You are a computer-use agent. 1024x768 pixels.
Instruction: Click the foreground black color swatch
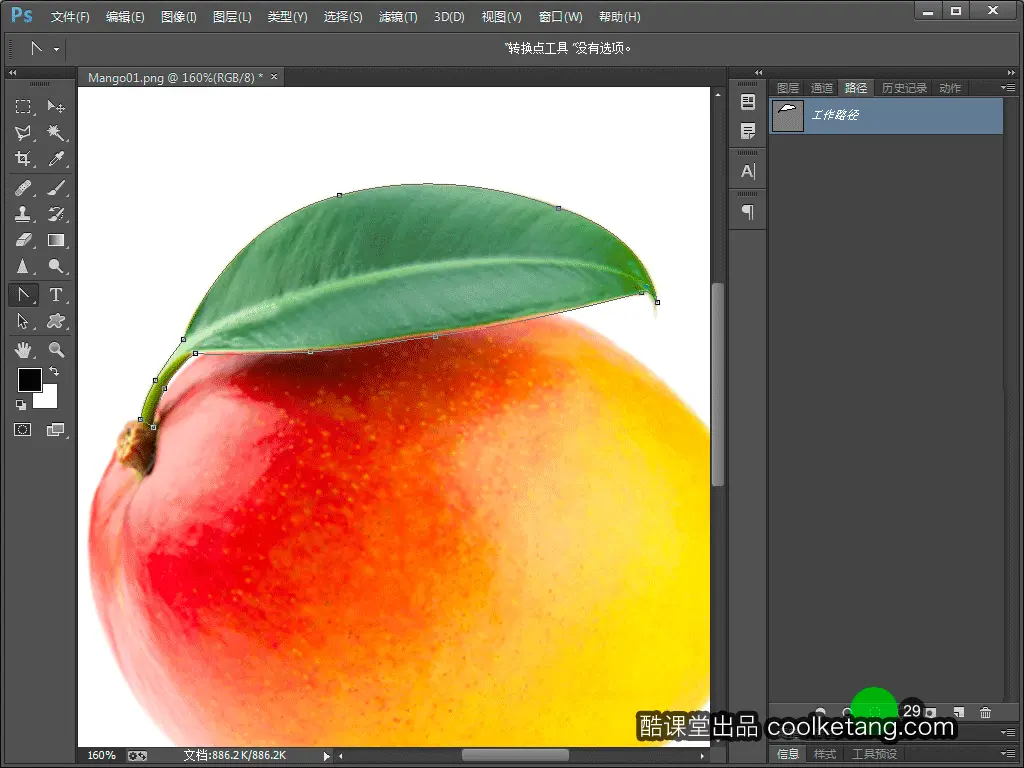pyautogui.click(x=27, y=377)
